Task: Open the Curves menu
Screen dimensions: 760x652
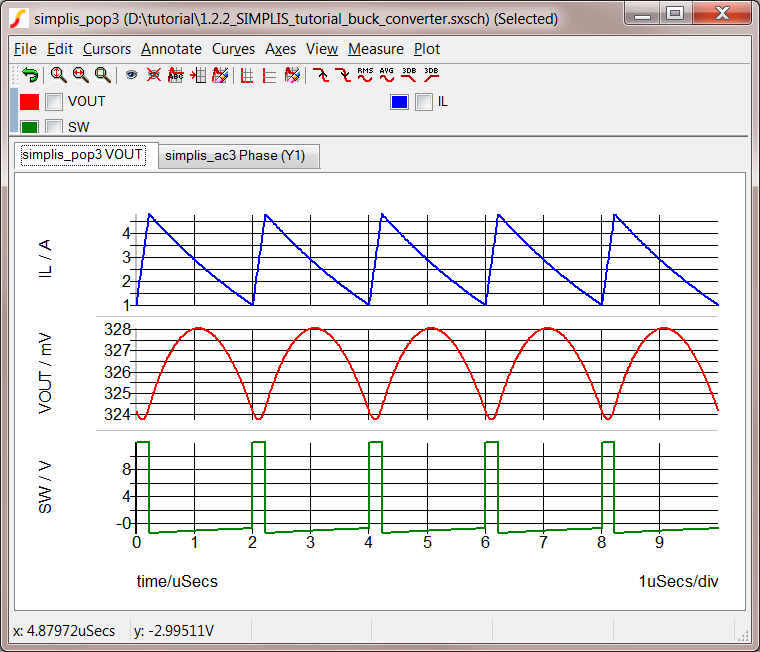Action: (233, 49)
